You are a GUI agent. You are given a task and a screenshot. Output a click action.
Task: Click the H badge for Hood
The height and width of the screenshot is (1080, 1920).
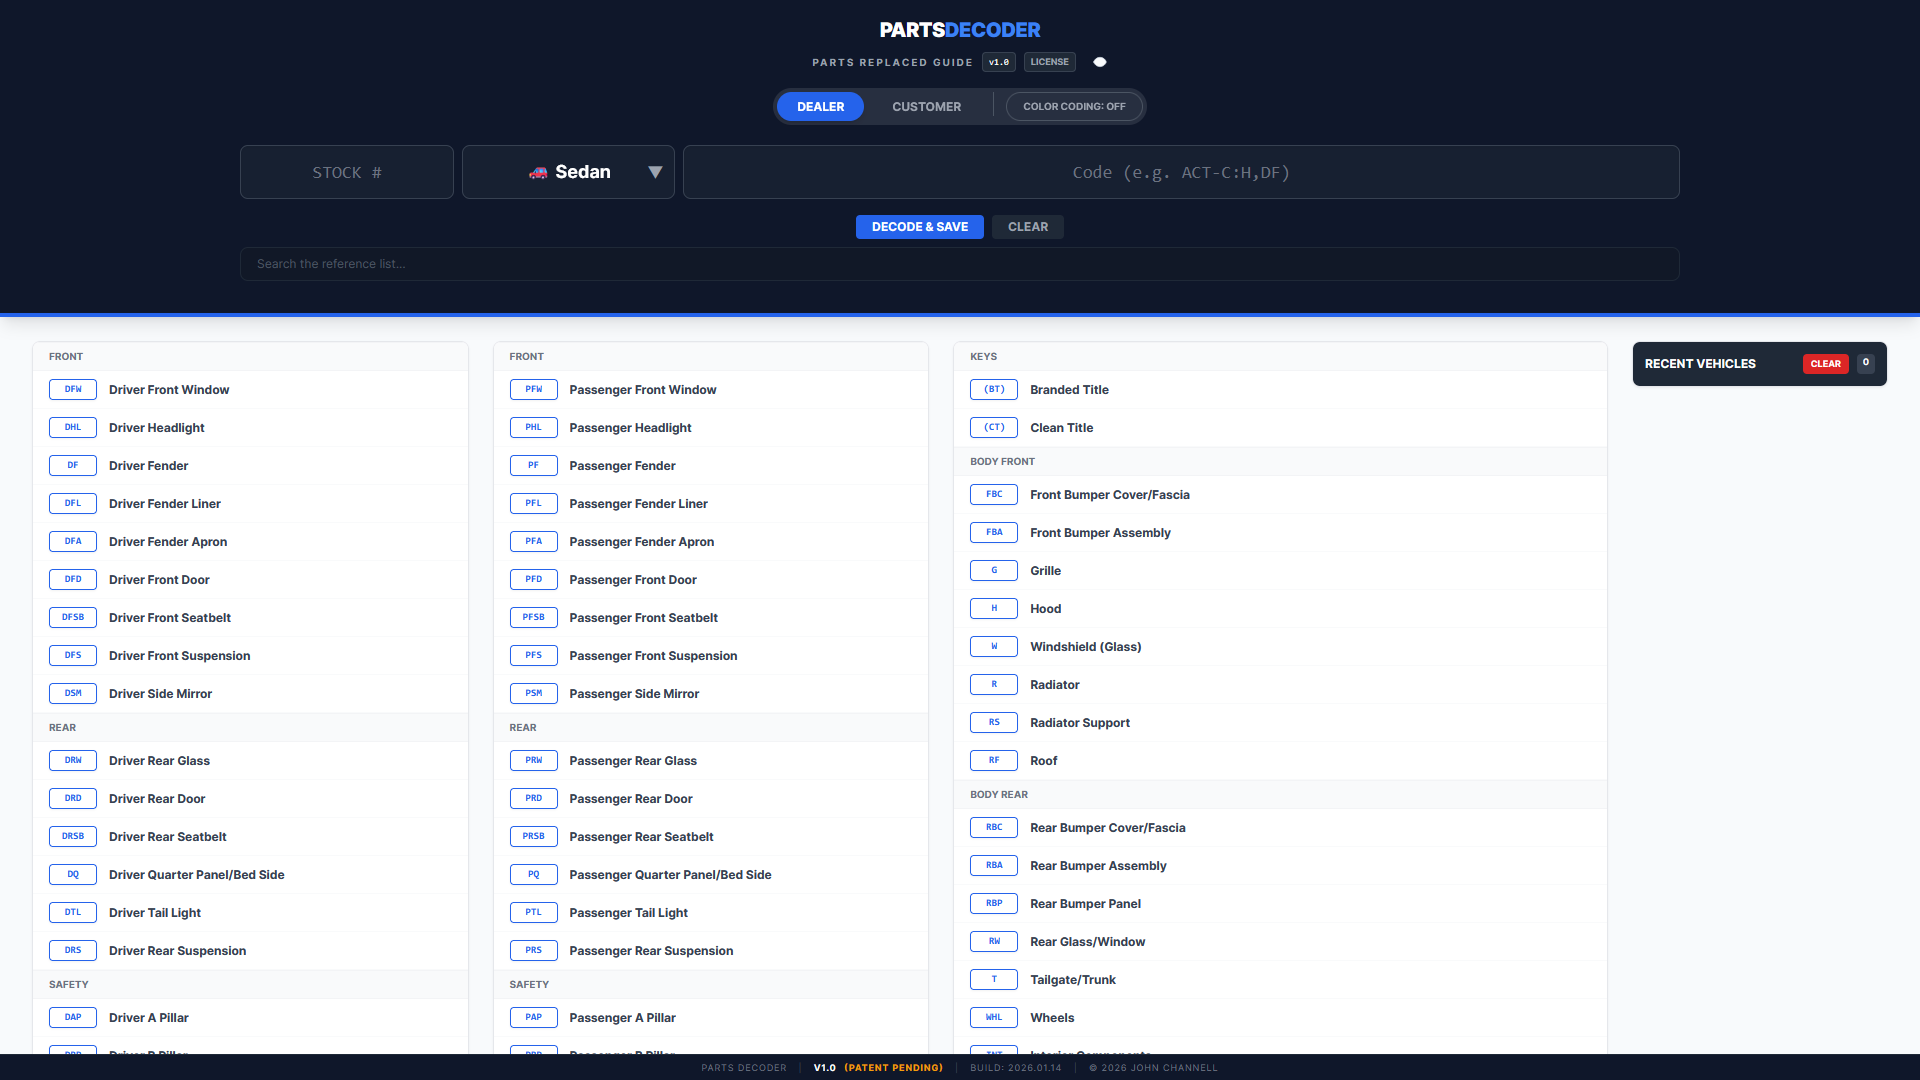point(993,608)
